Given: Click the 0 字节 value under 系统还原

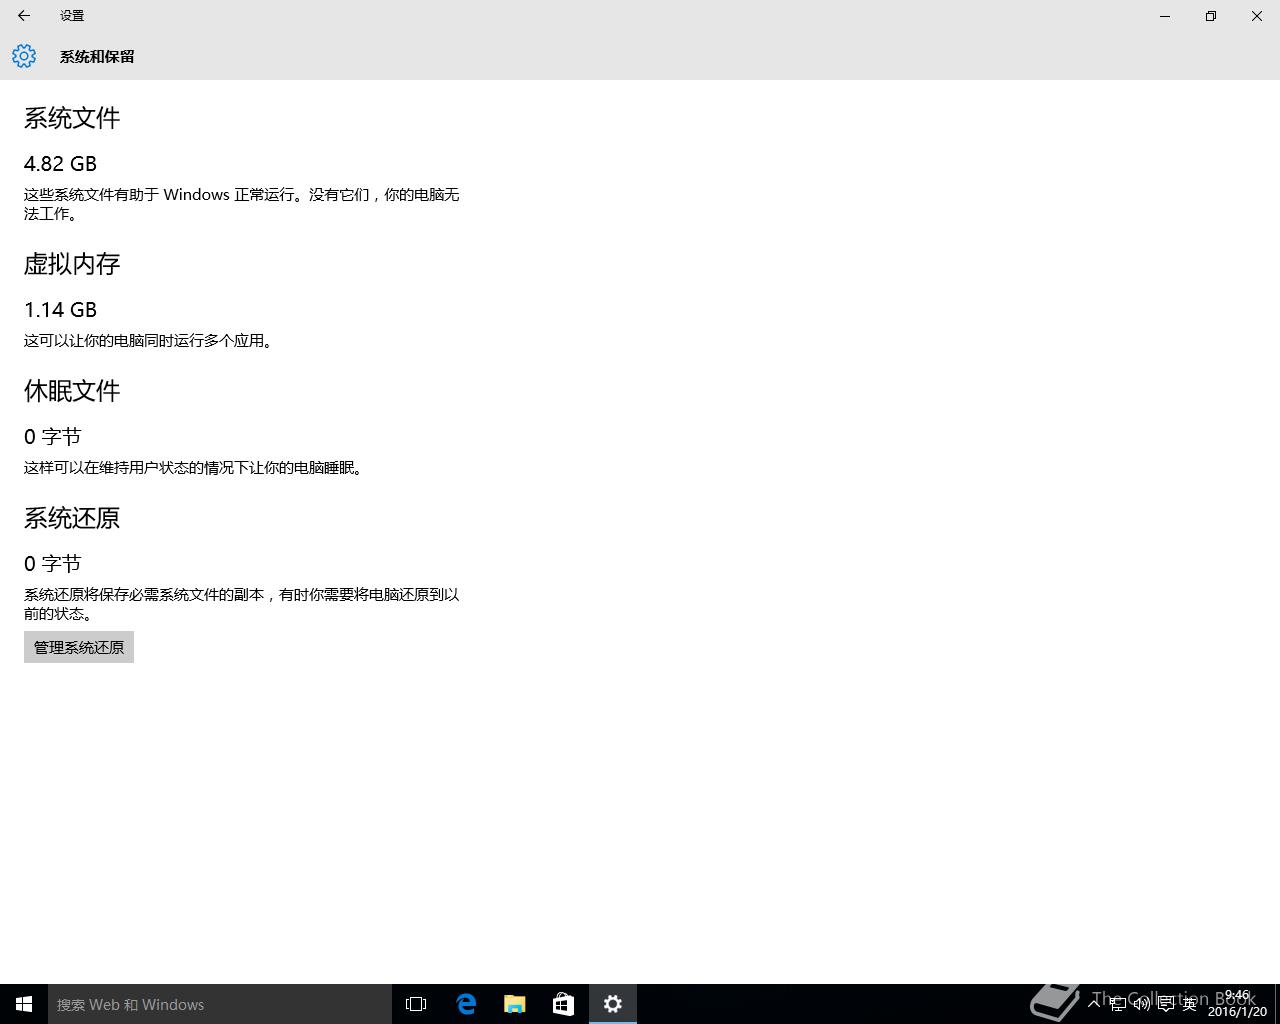Looking at the screenshot, I should [x=52, y=564].
